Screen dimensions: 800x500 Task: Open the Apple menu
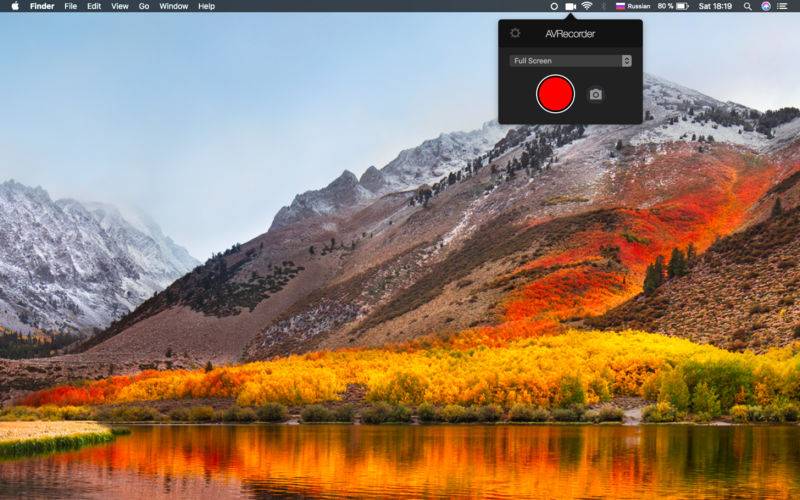coord(15,6)
